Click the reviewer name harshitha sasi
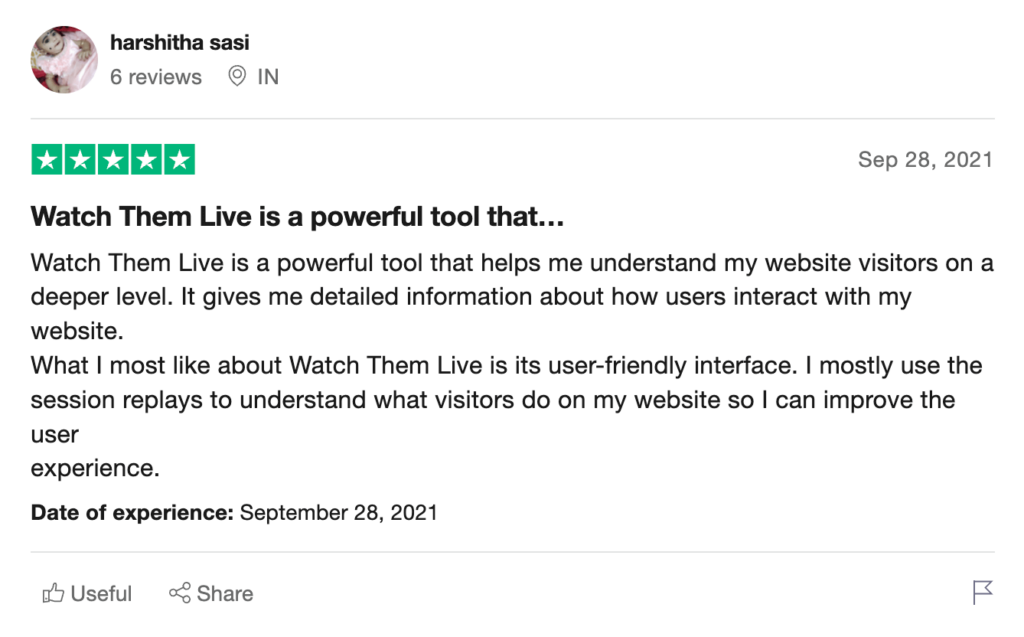Screen dimensions: 1024x637 180,42
